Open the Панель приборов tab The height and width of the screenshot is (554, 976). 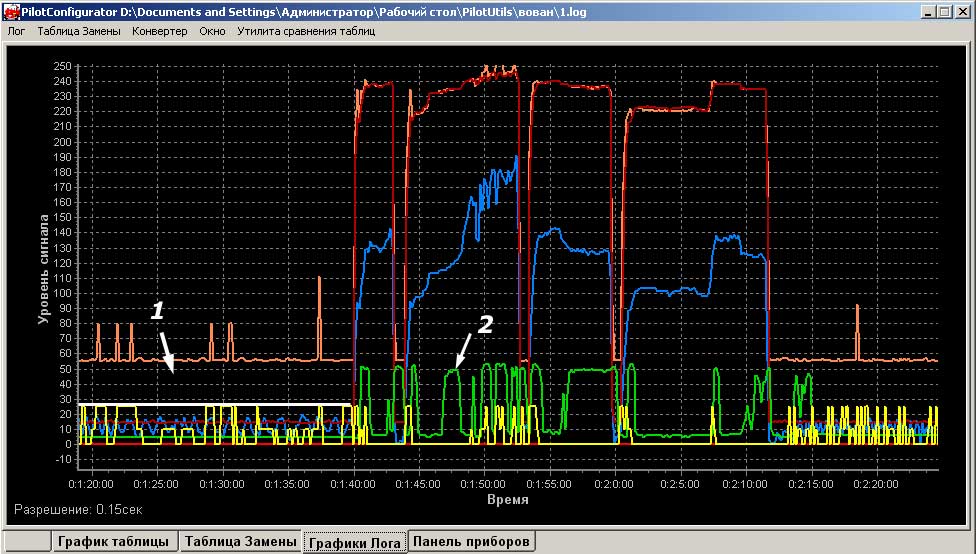(x=471, y=541)
